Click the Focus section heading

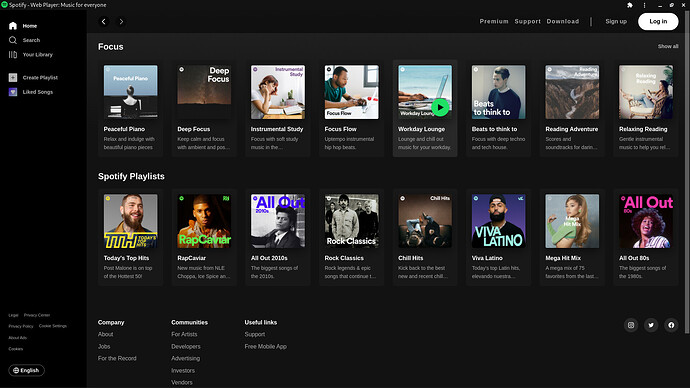(x=111, y=47)
